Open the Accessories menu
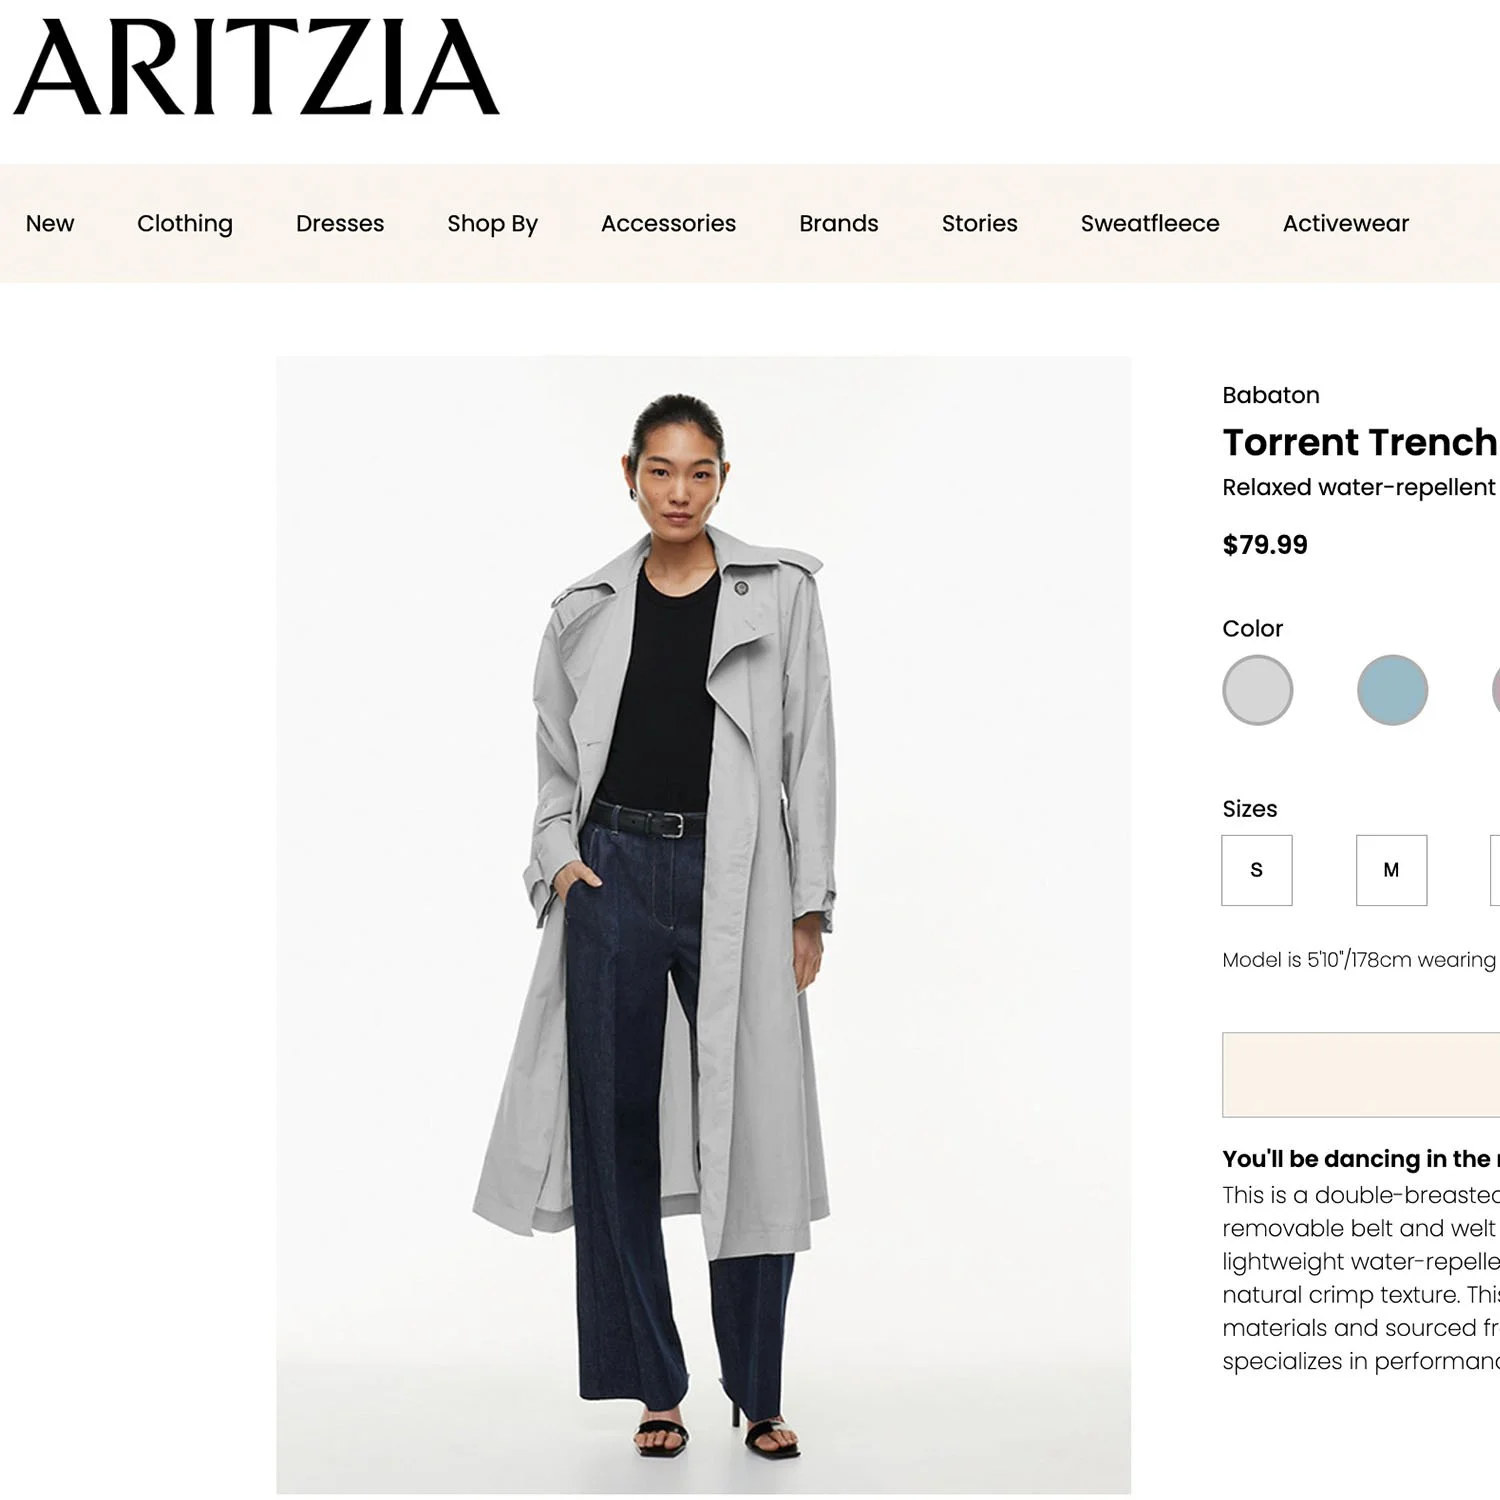The height and width of the screenshot is (1500, 1500). click(x=668, y=223)
